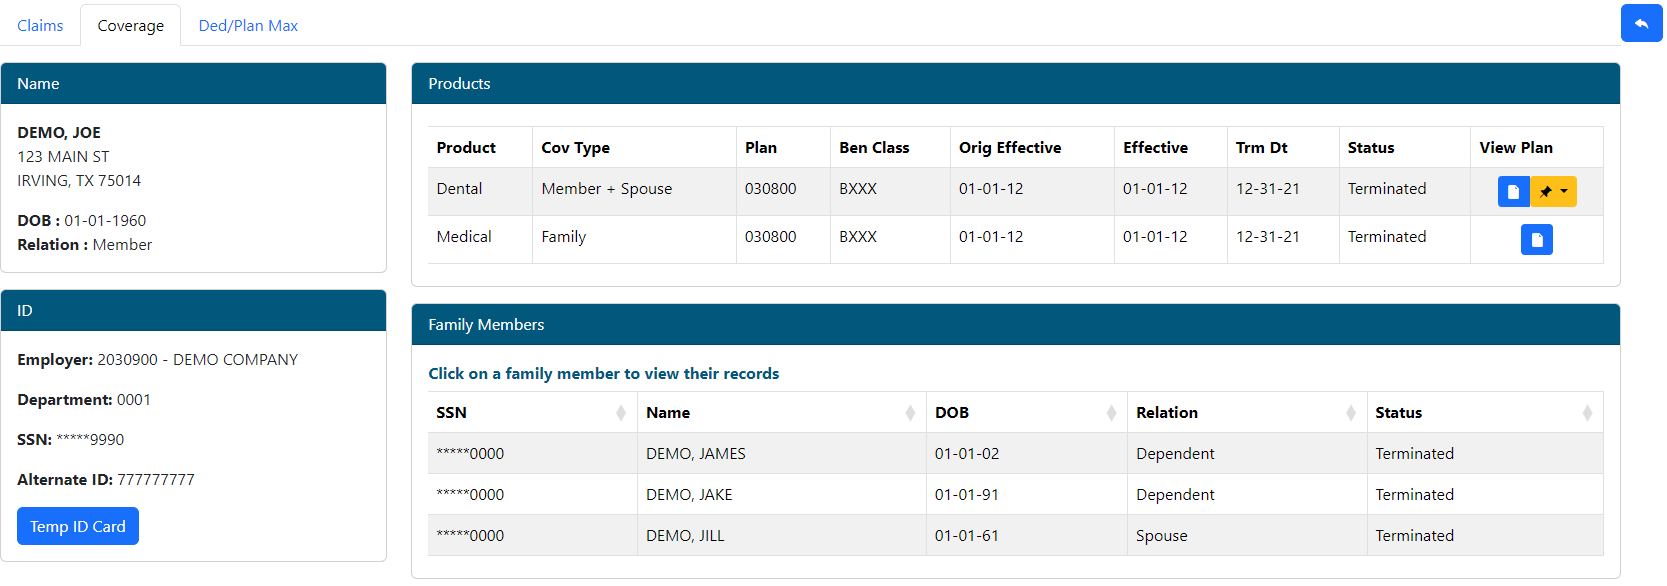Screen dimensions: 1667x586
Task: Click the address IRVING, TX 75014
Action: (79, 180)
